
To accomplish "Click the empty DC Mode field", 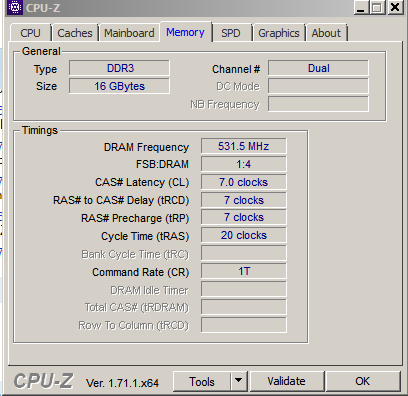I will [318, 86].
